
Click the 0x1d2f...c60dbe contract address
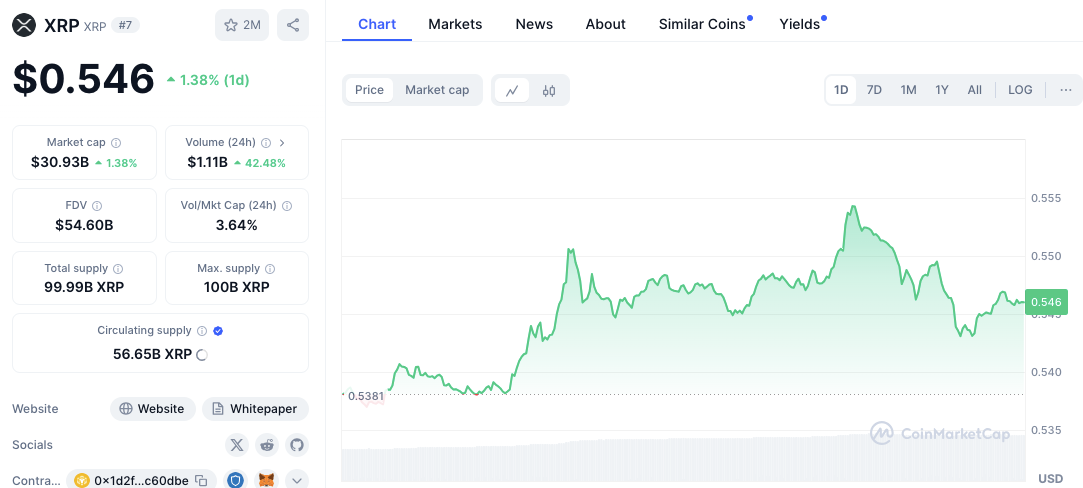click(x=142, y=480)
